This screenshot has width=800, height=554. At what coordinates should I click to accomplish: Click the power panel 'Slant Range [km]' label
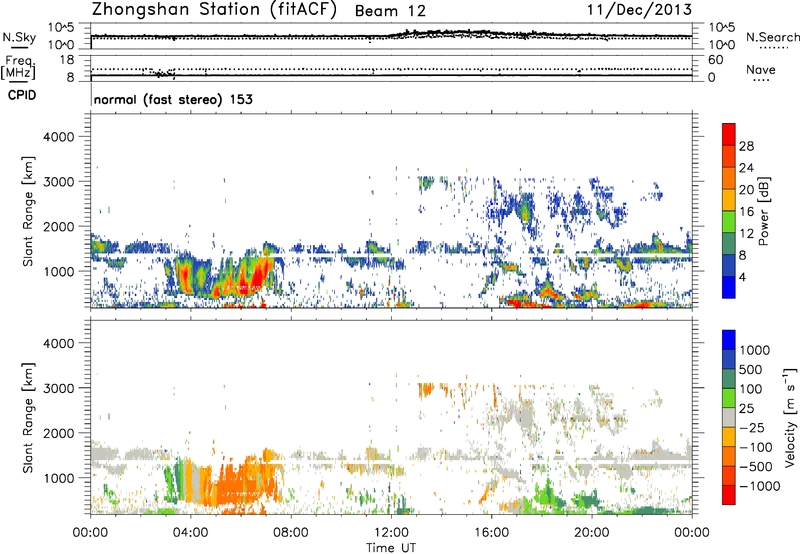click(28, 211)
